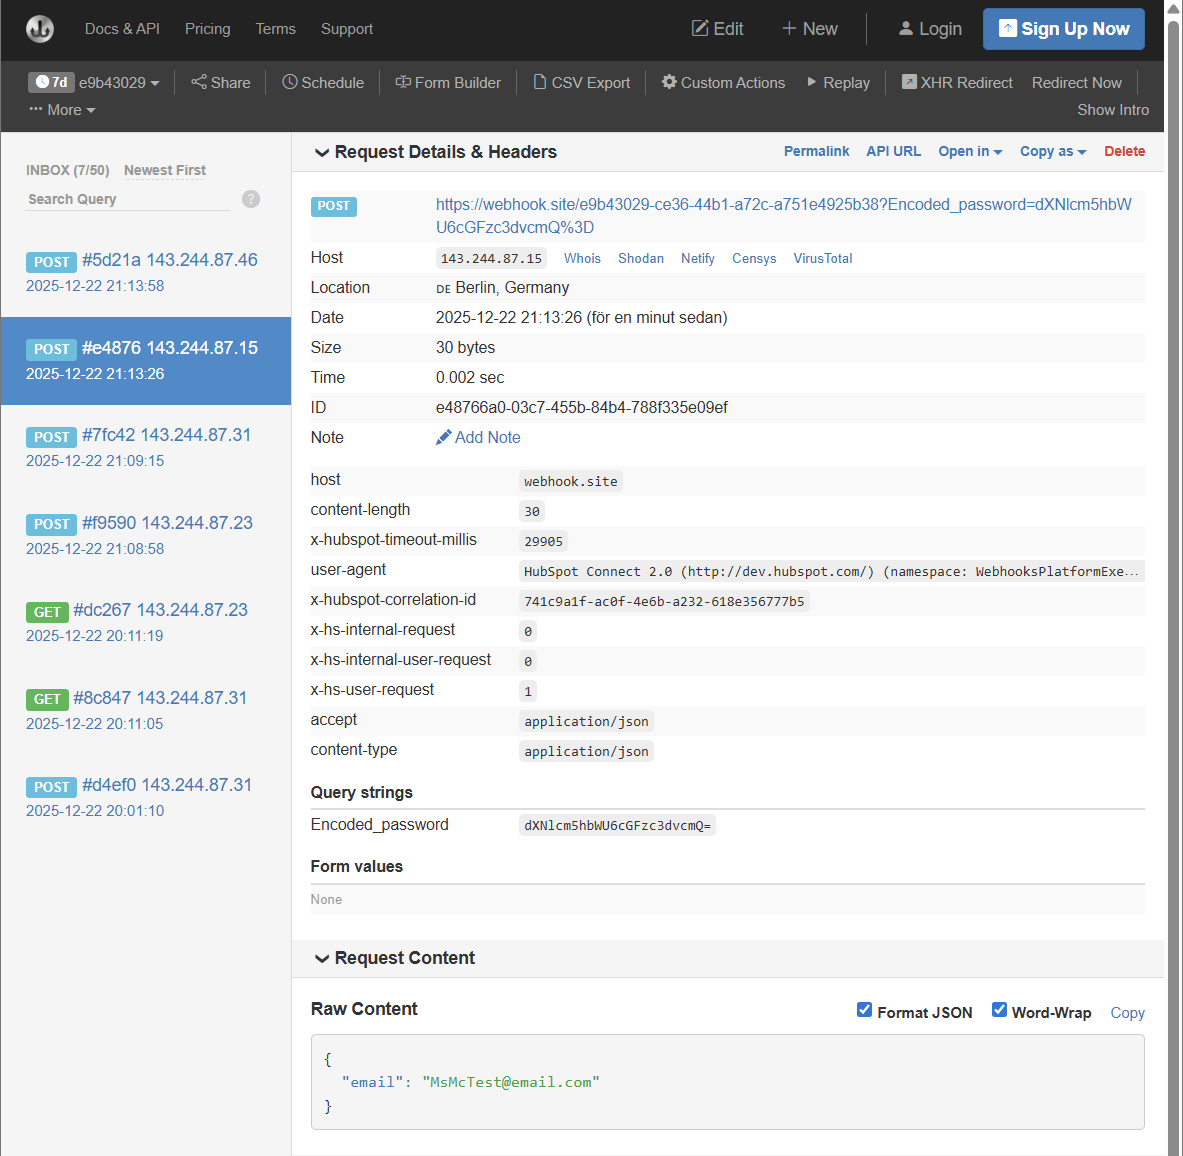Open the Schedule tool

322,83
